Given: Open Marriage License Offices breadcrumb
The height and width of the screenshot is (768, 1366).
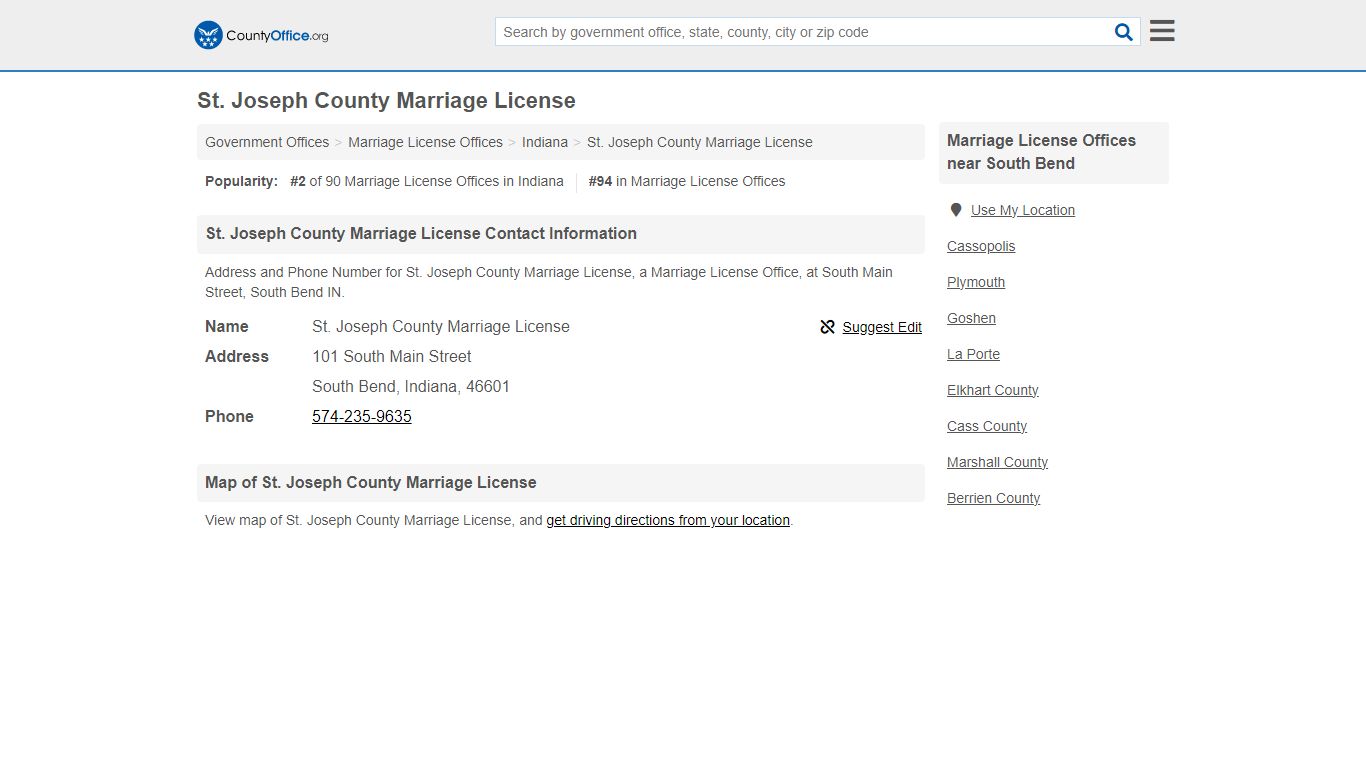Looking at the screenshot, I should [425, 142].
